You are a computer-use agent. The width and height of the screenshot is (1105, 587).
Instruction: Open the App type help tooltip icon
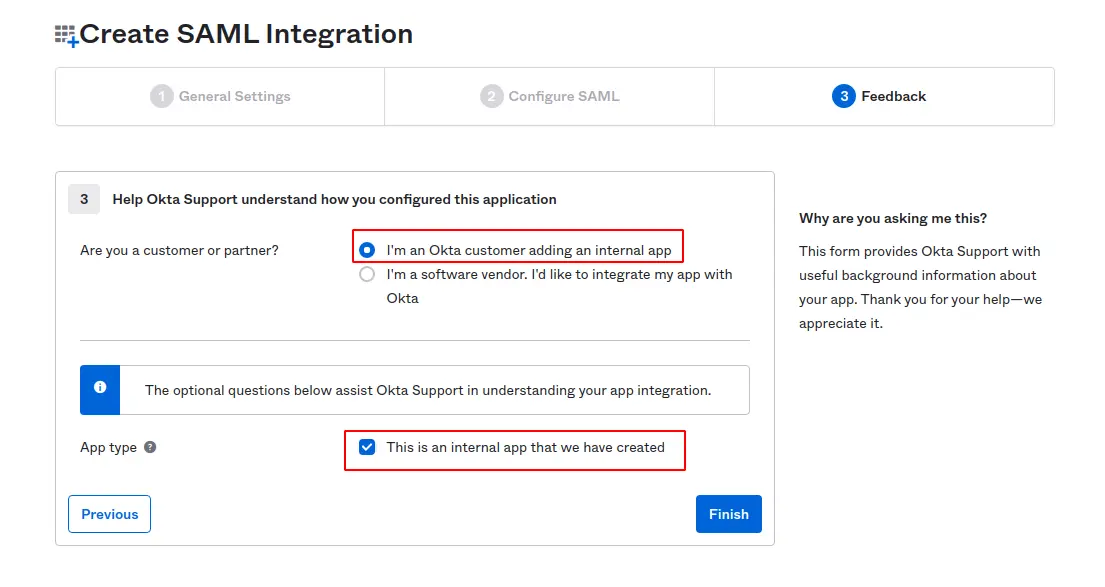point(150,447)
